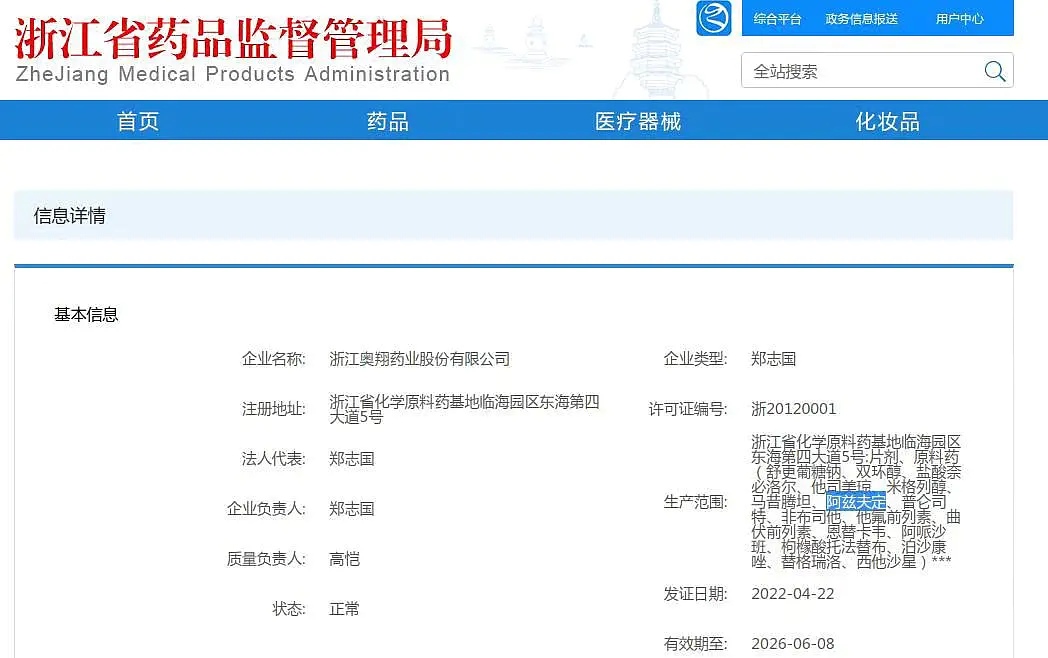
Task: Click the 有效期至 label
Action: point(695,644)
